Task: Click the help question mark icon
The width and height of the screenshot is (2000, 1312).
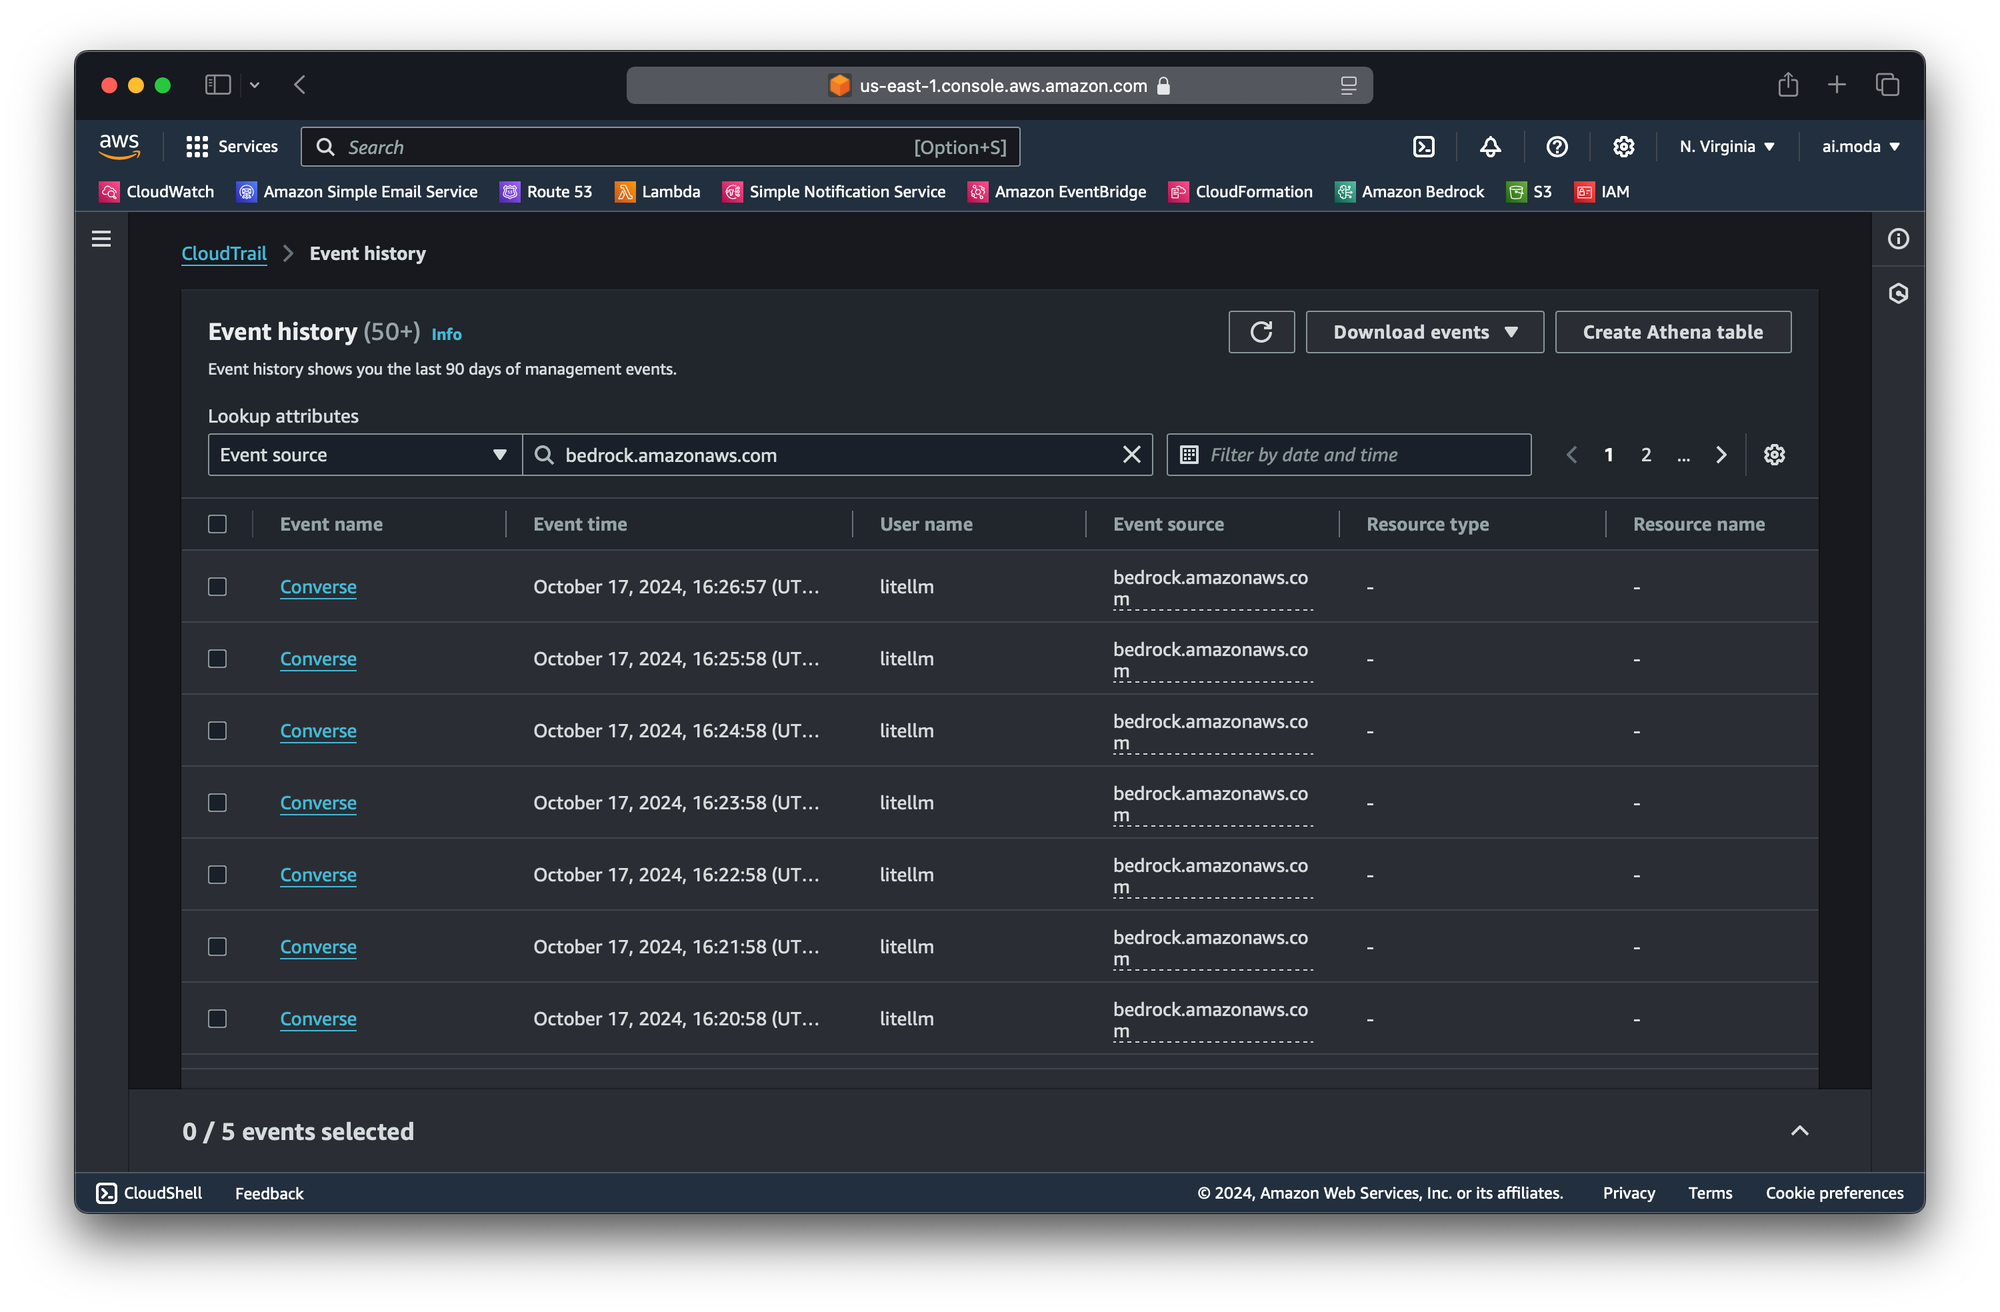Action: pyautogui.click(x=1557, y=147)
